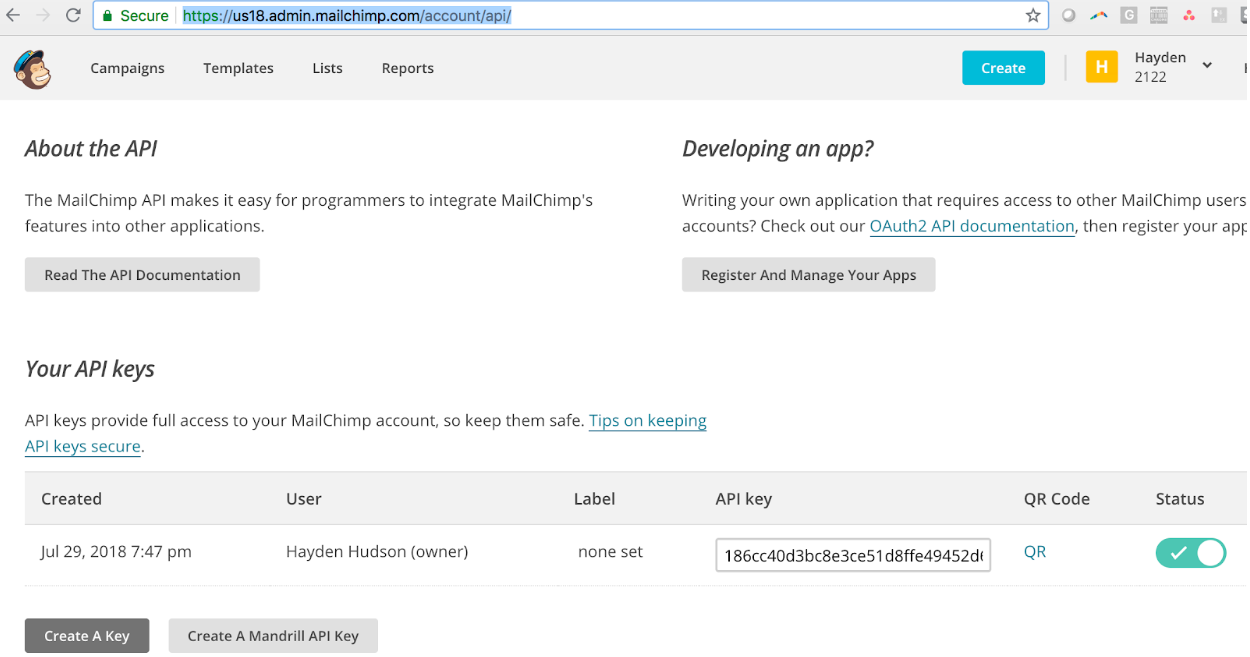Open the QR link for the key

[x=1035, y=551]
